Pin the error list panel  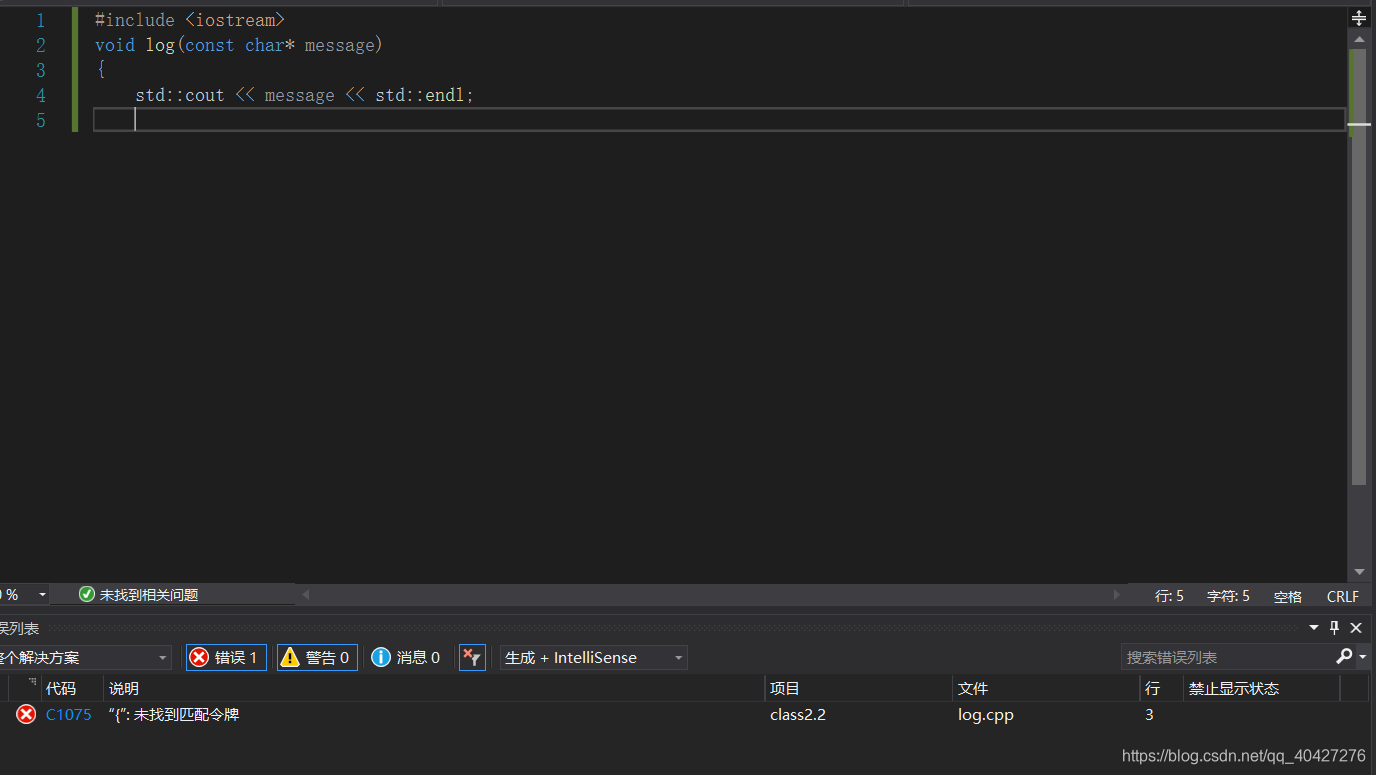click(x=1334, y=628)
